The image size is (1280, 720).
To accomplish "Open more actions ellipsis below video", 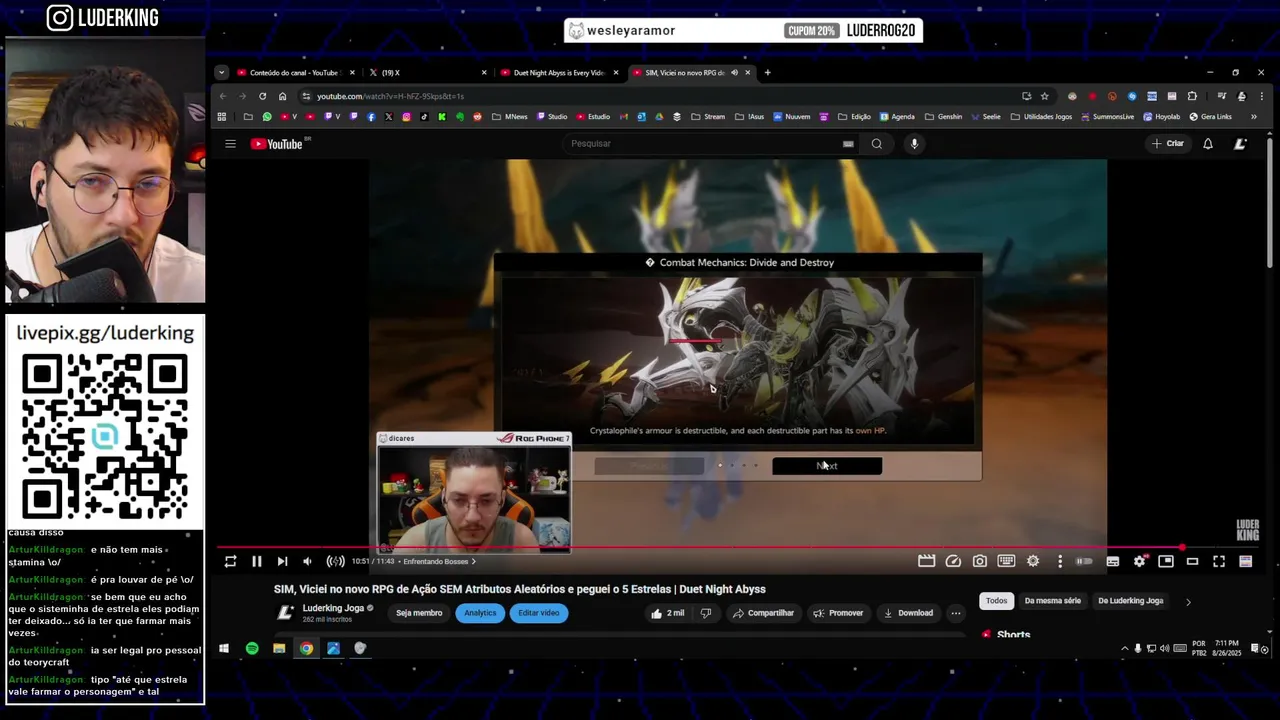I will 956,613.
